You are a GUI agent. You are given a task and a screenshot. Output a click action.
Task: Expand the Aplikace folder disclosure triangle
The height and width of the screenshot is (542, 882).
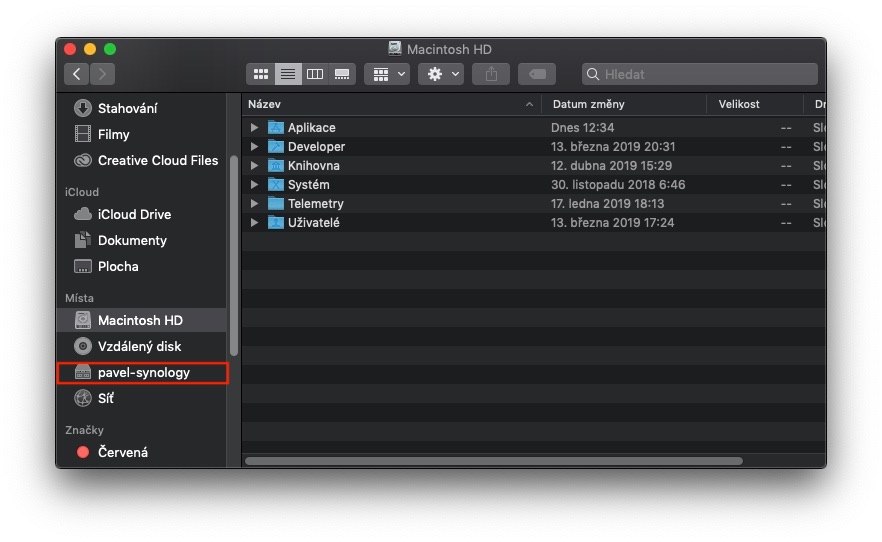[x=255, y=128]
